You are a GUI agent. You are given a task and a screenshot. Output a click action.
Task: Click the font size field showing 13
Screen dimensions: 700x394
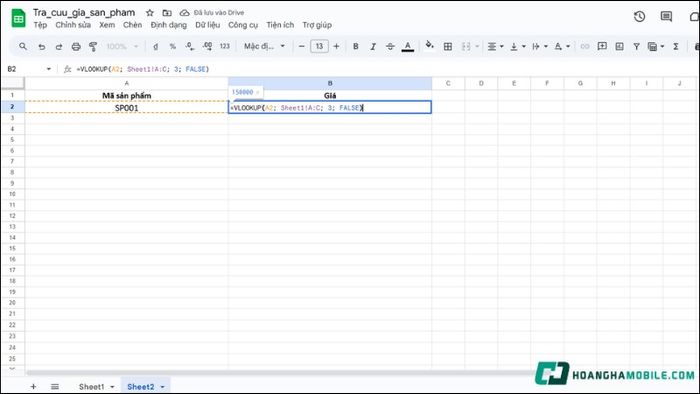pos(319,46)
